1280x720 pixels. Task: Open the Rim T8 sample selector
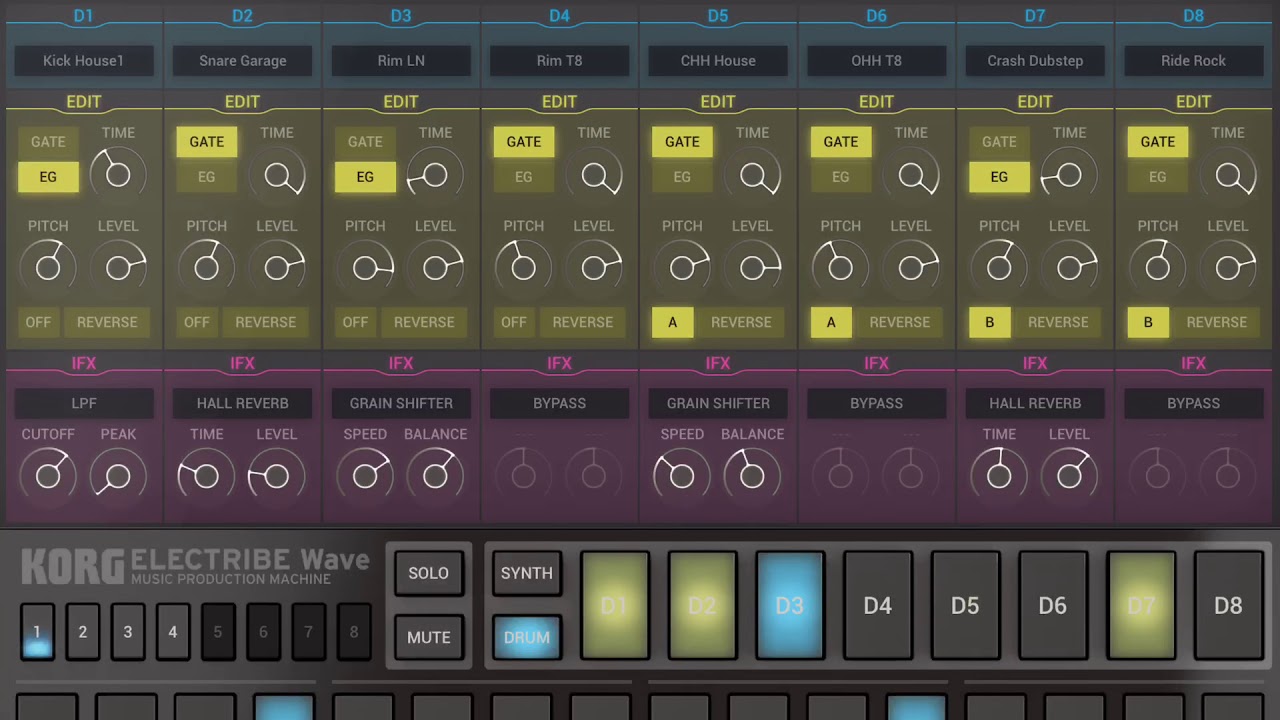(x=559, y=60)
